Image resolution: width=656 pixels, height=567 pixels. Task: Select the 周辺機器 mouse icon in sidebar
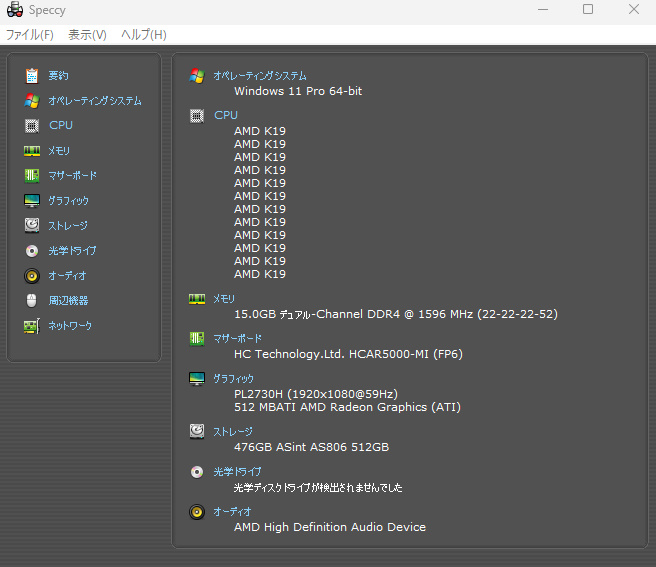32,301
